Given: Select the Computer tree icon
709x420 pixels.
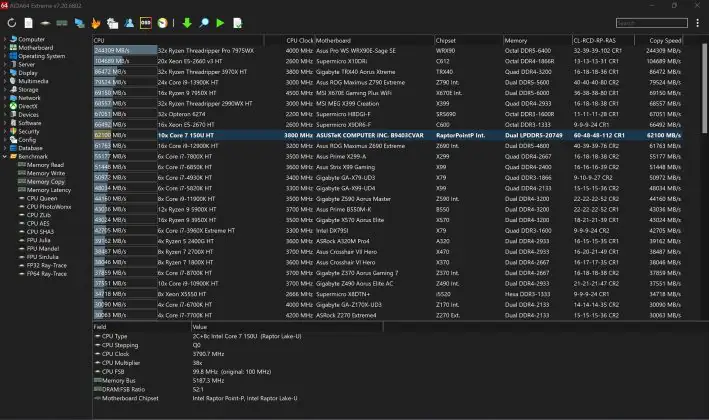Looking at the screenshot, I should pos(13,39).
